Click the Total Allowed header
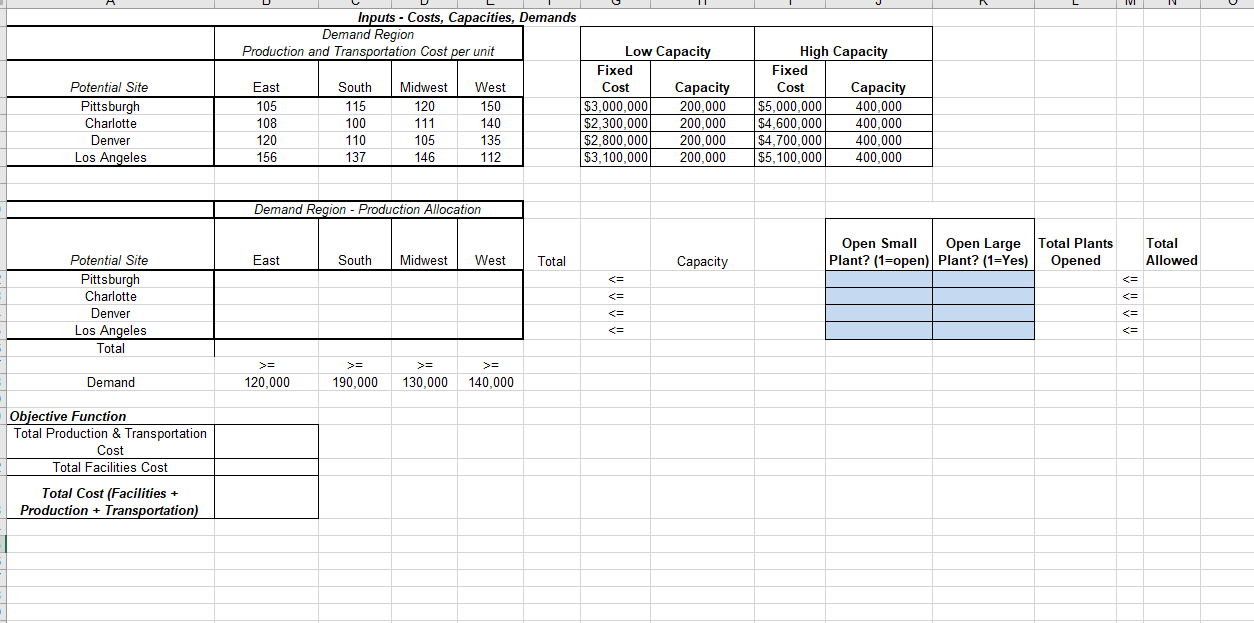Viewport: 1254px width, 623px height. click(1171, 252)
